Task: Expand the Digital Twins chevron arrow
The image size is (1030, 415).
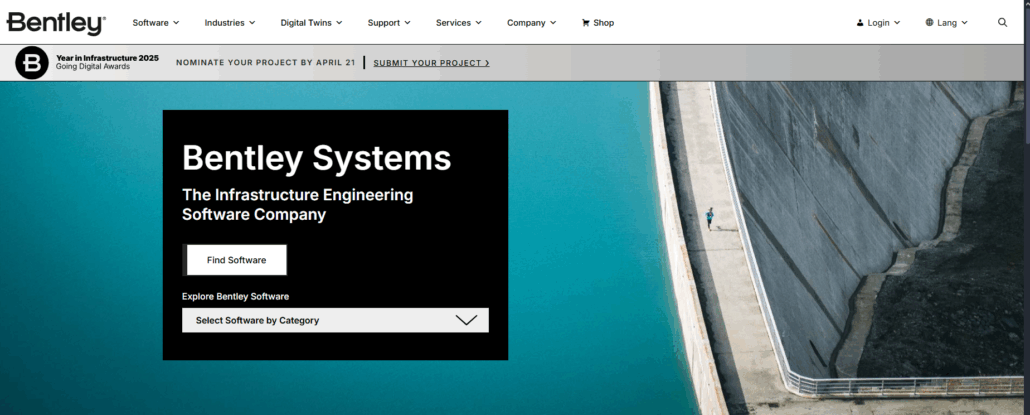Action: 339,22
